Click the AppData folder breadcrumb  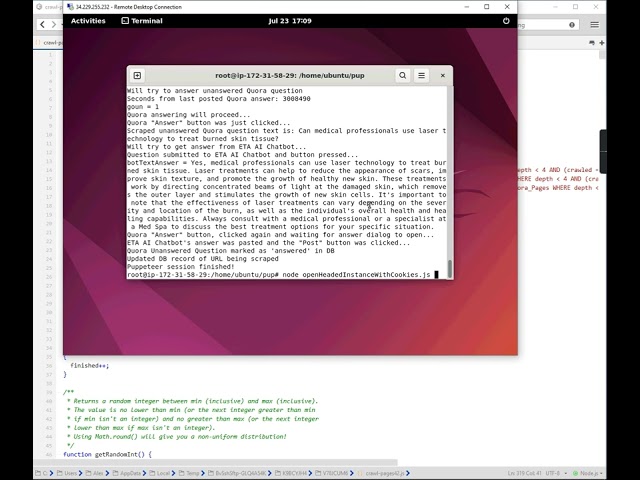(x=127, y=473)
